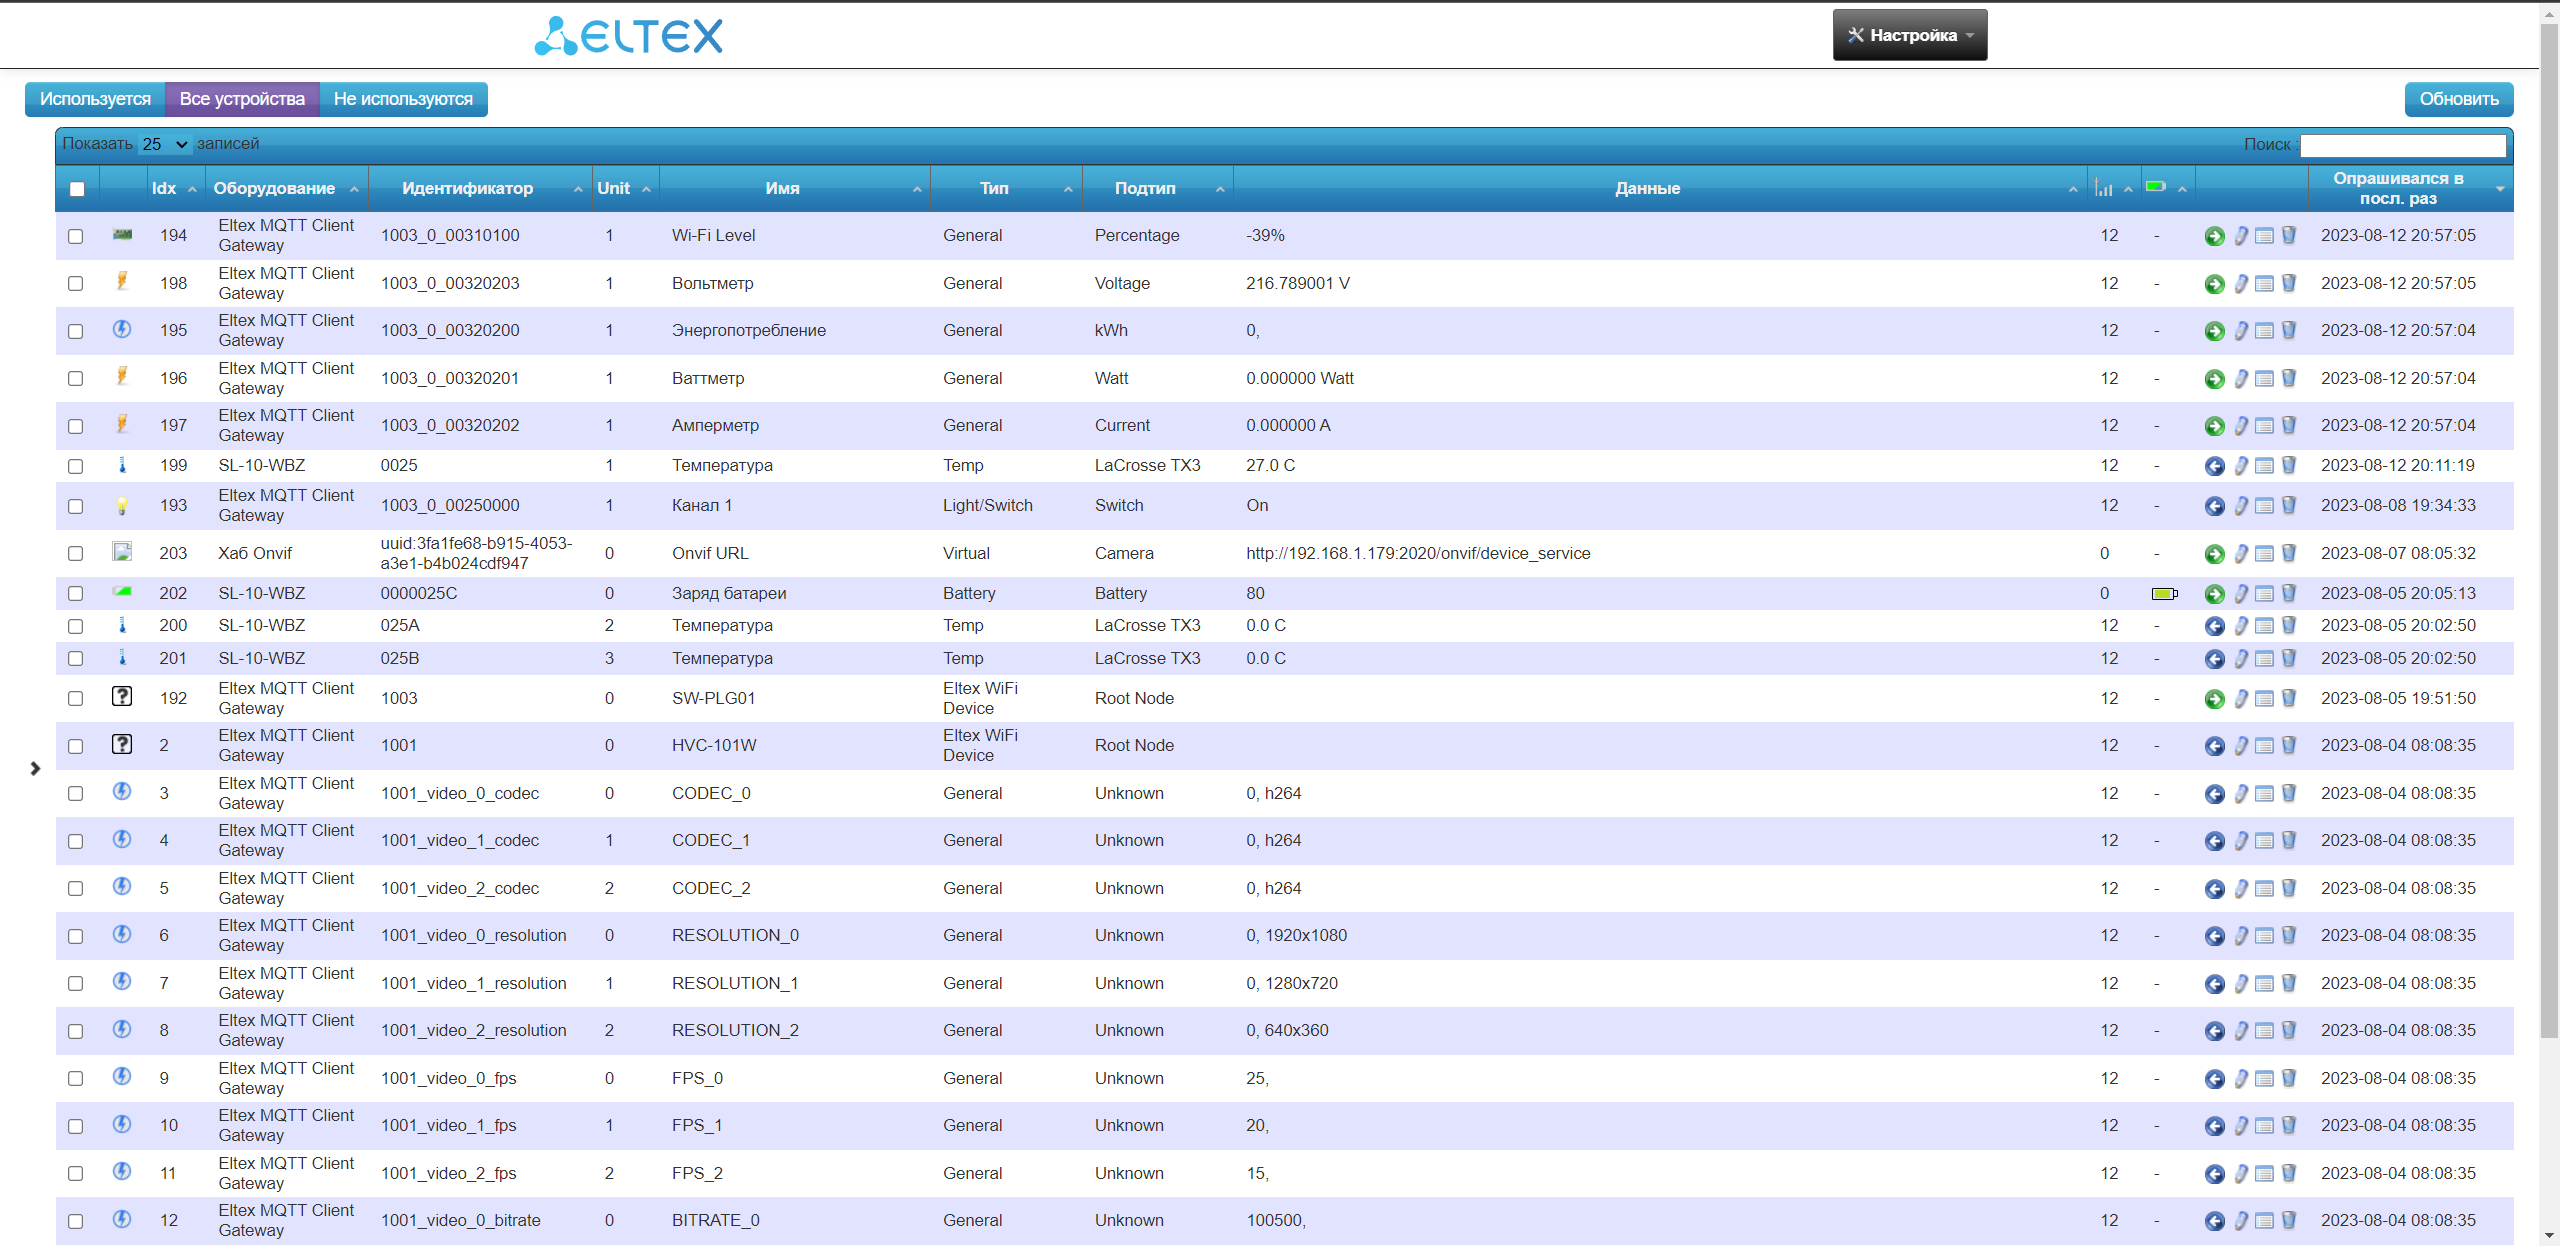Screen dimensions: 2560x1246
Task: Open the Настройка dropdown menu
Action: pyautogui.click(x=1909, y=35)
